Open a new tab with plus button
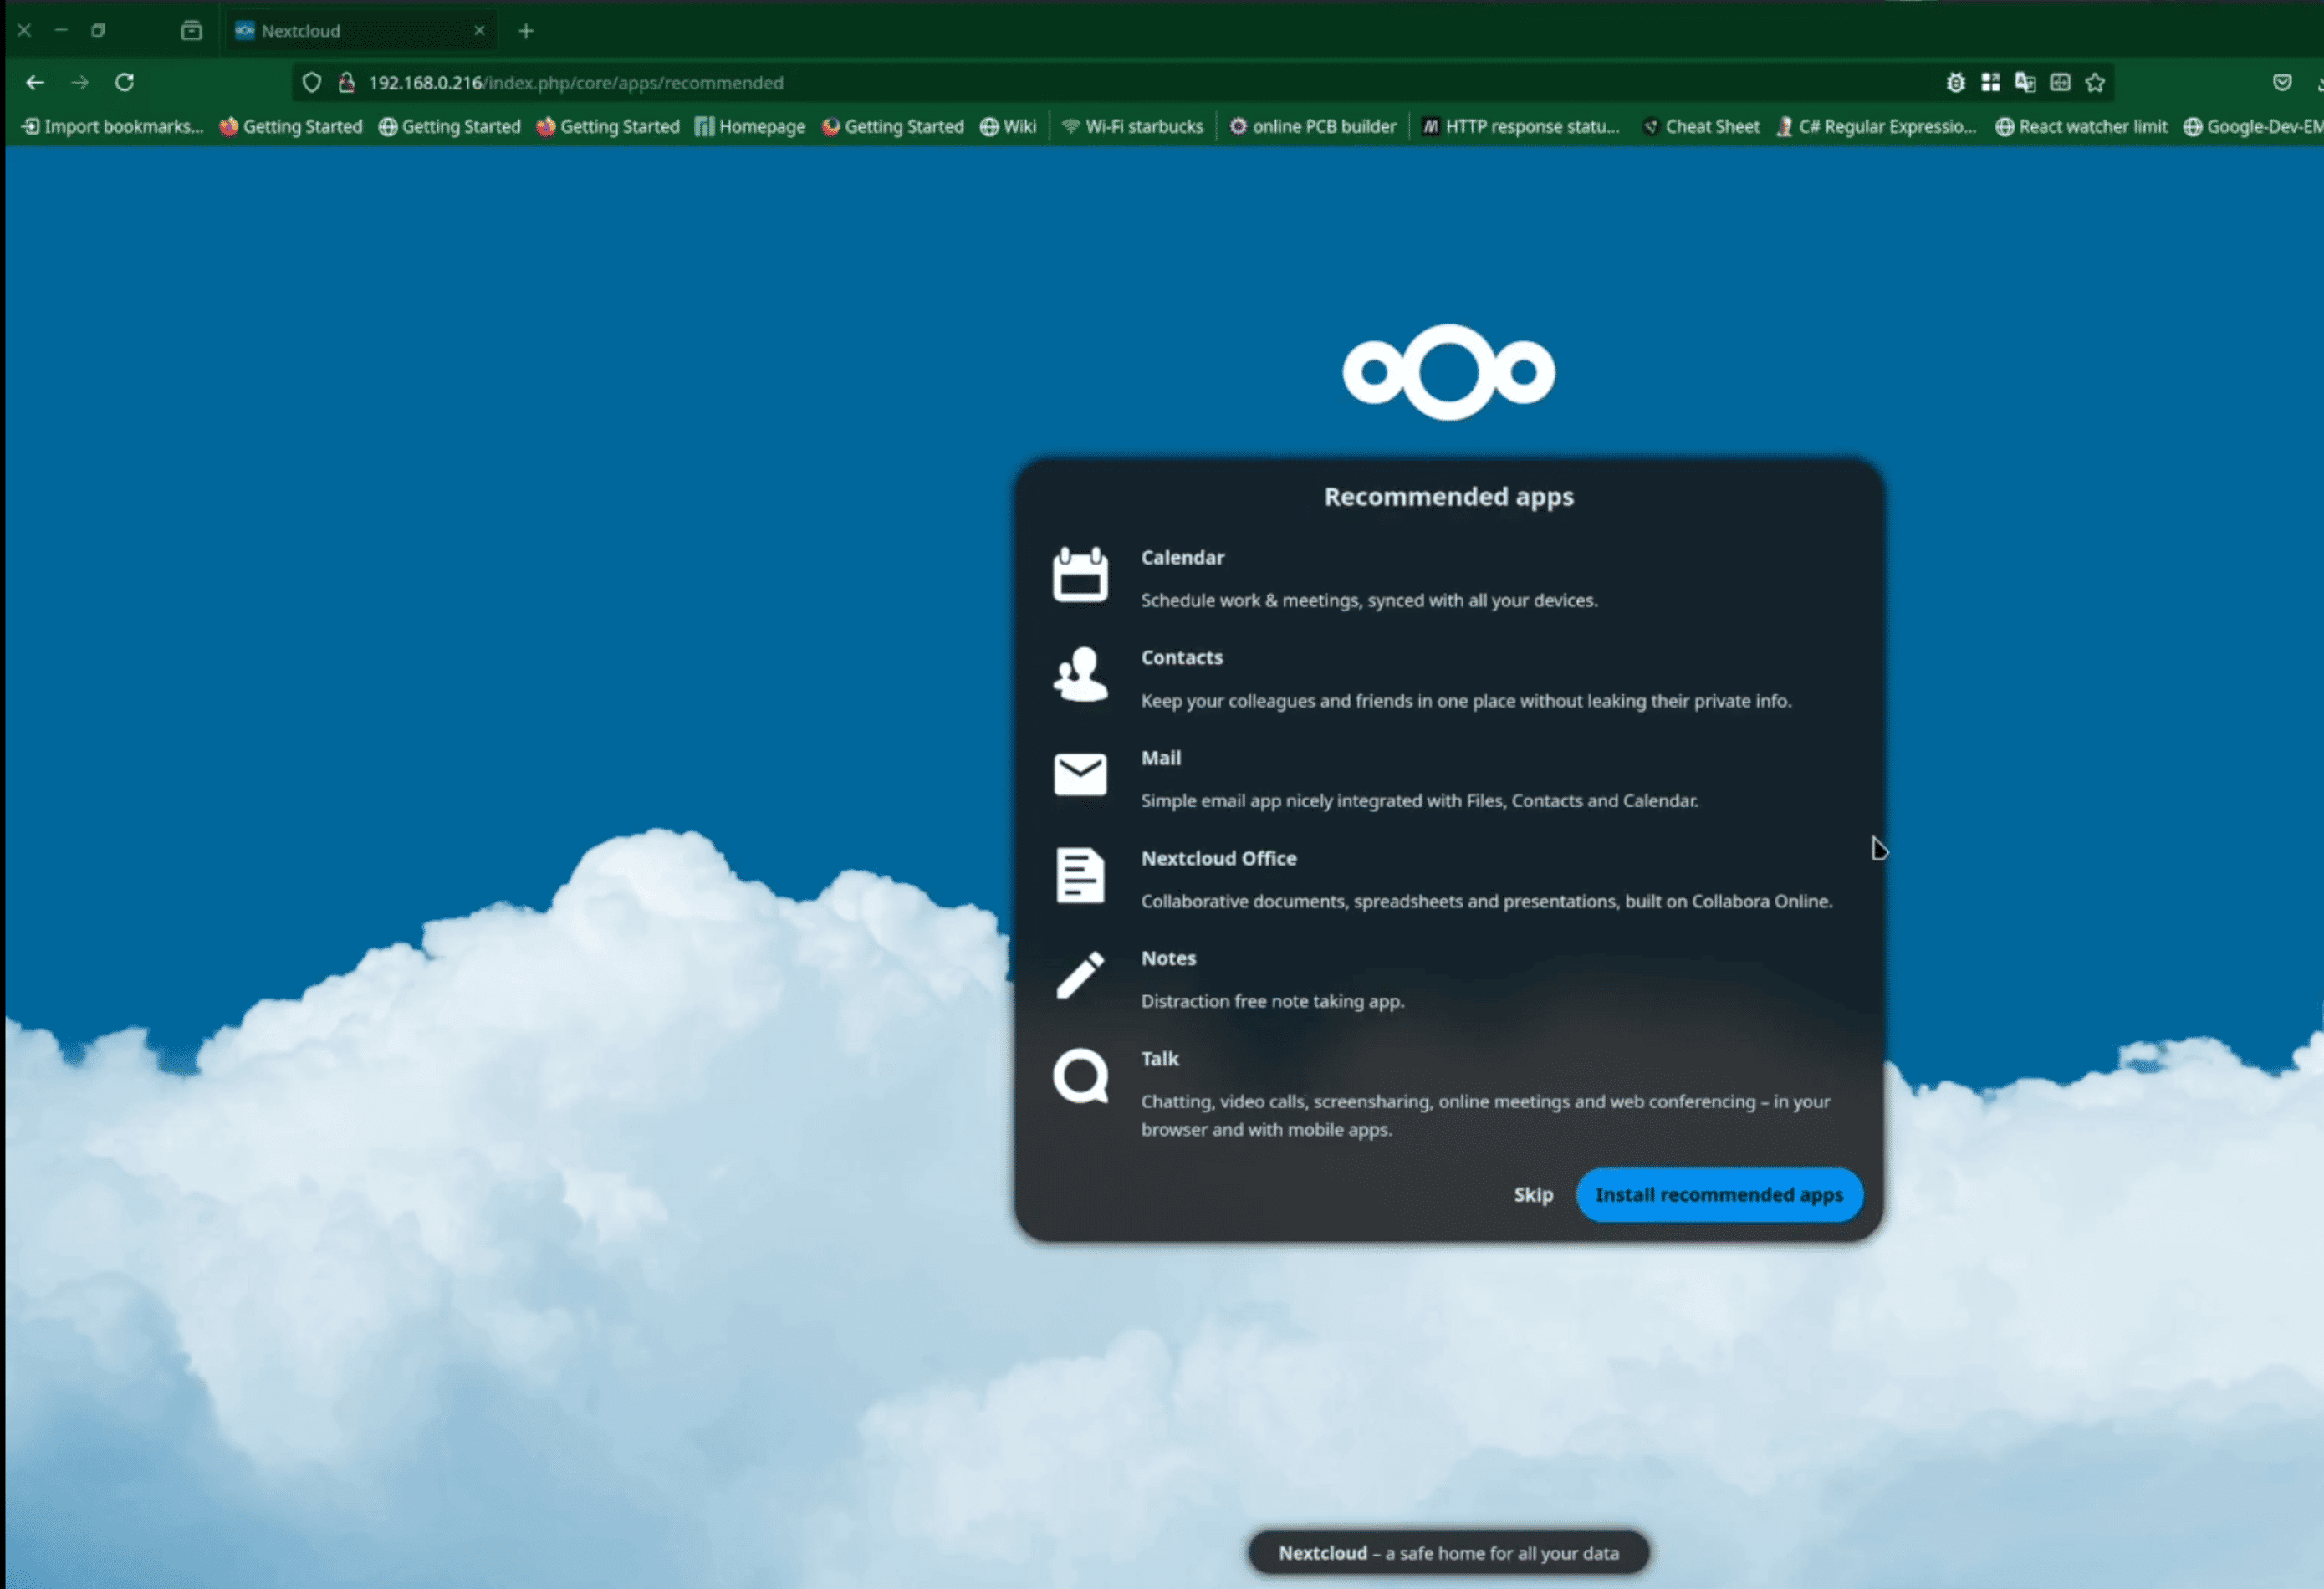Screen dimensions: 2324x1589 tap(526, 31)
